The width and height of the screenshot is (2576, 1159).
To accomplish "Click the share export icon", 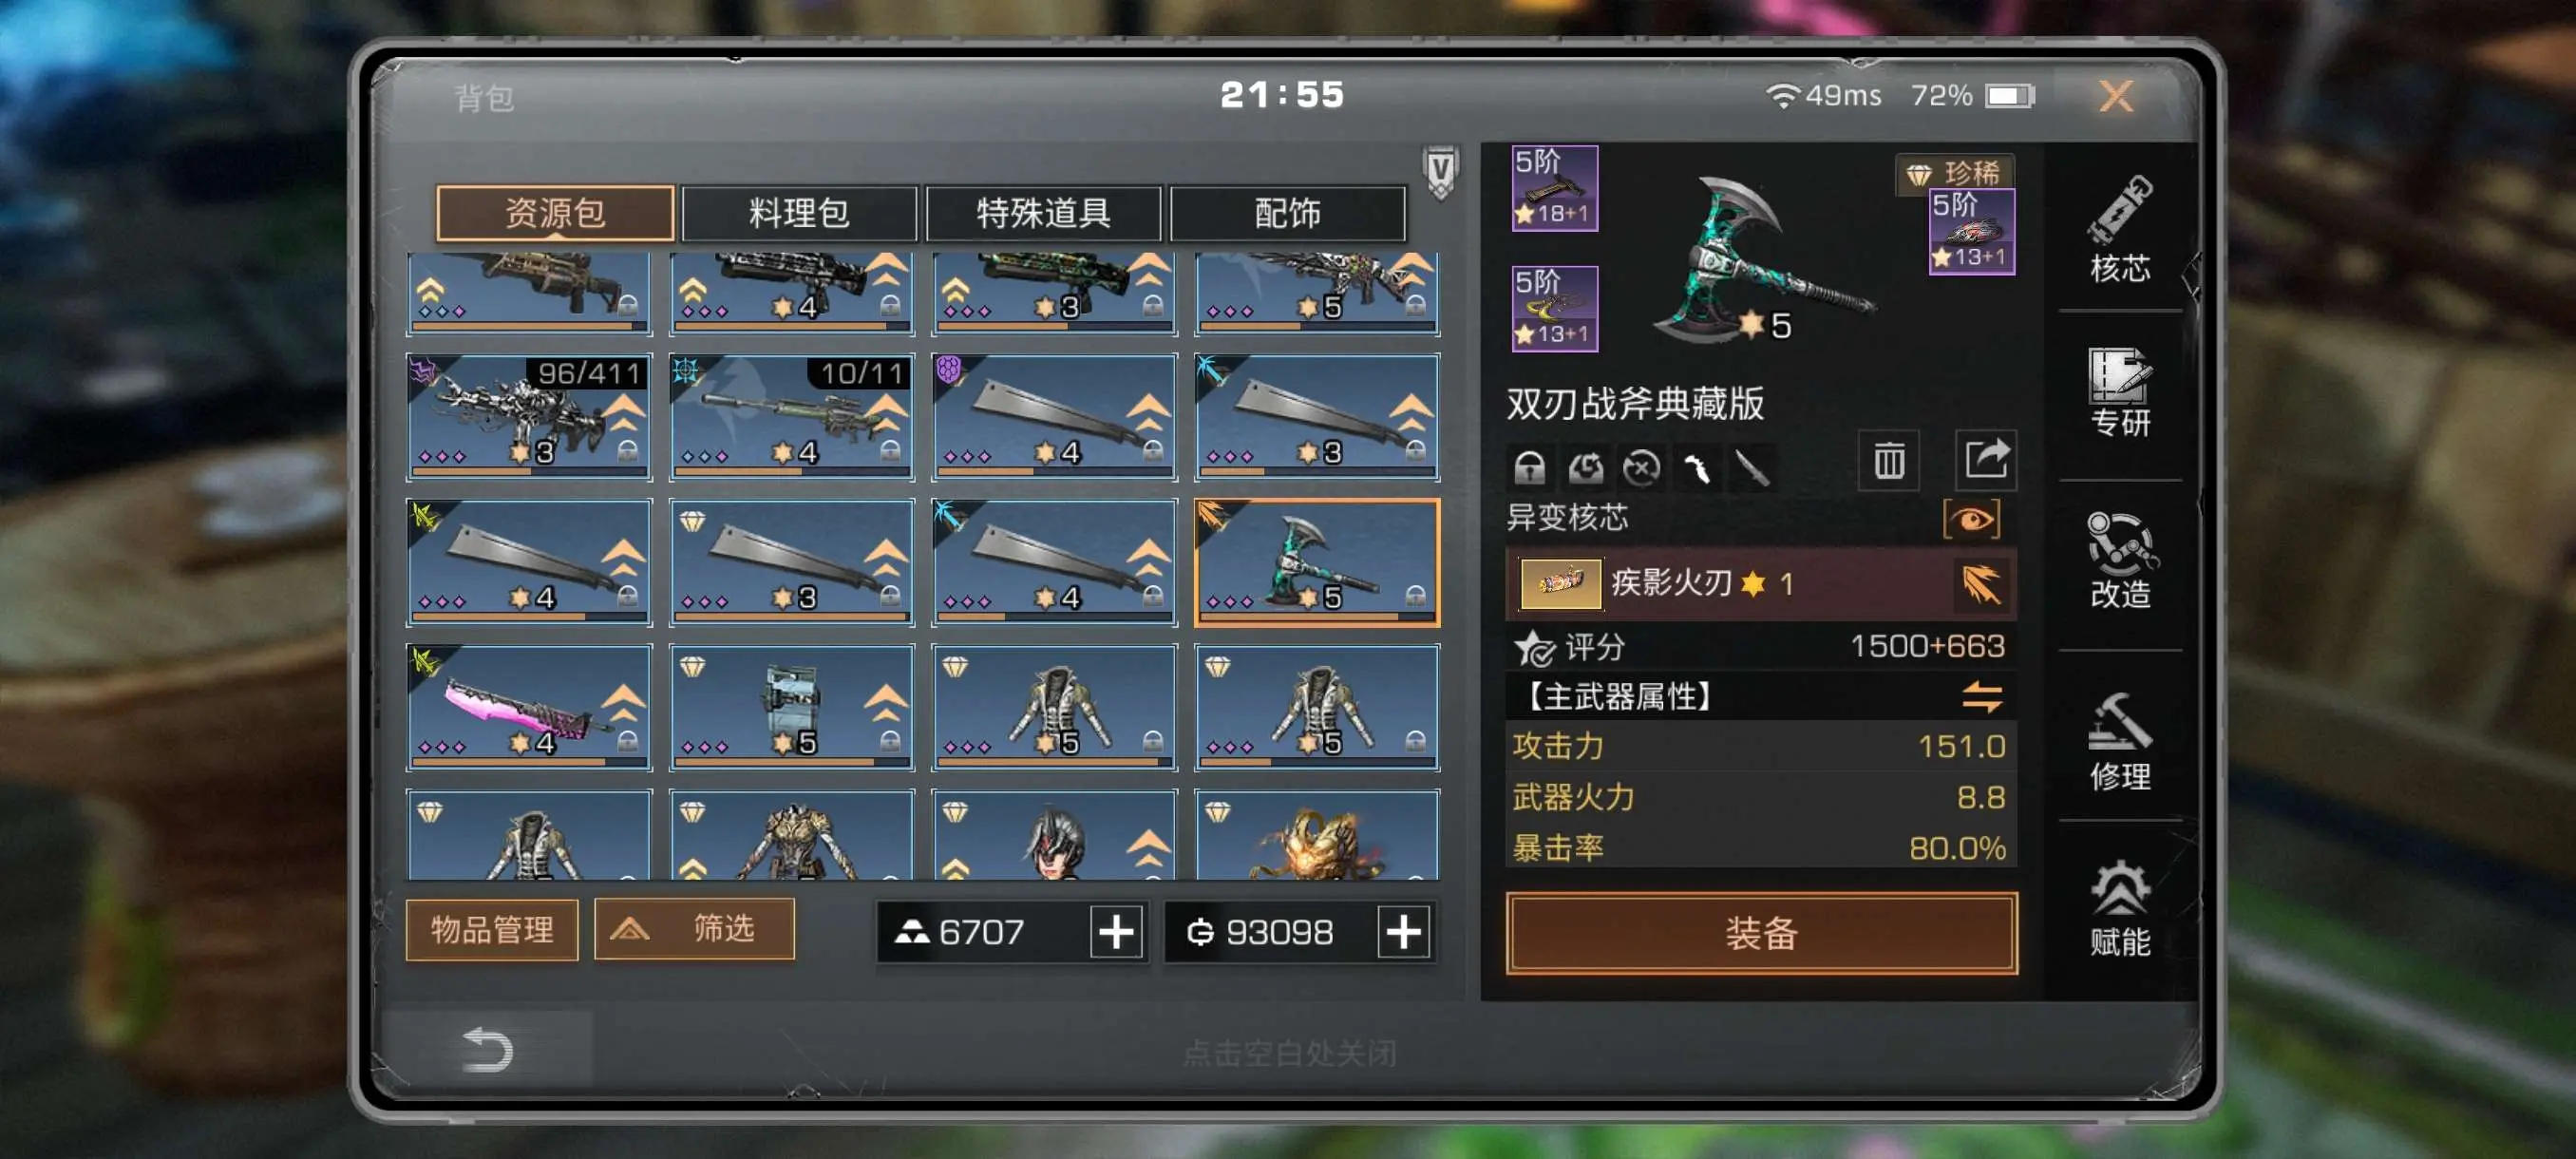I will [x=1986, y=461].
